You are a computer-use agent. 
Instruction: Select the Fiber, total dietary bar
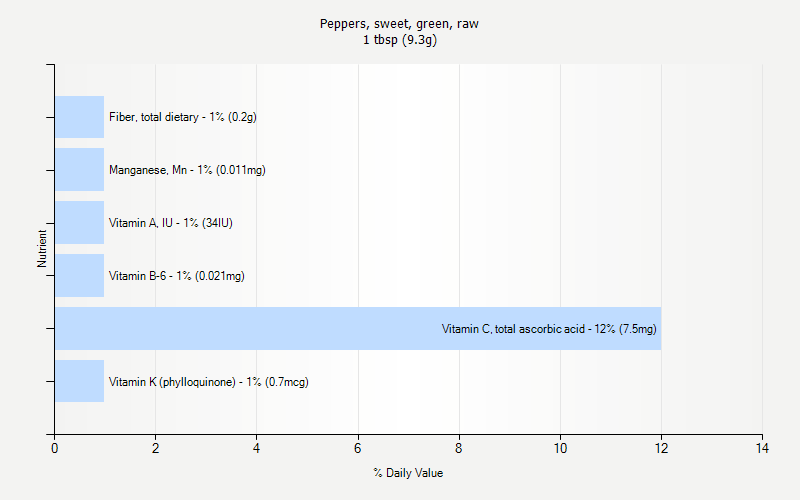point(79,117)
